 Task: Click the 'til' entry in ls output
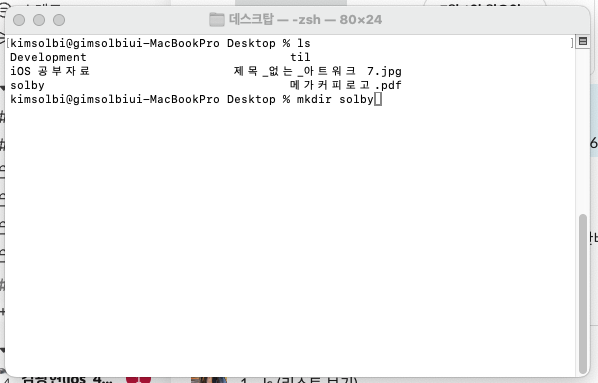(301, 57)
